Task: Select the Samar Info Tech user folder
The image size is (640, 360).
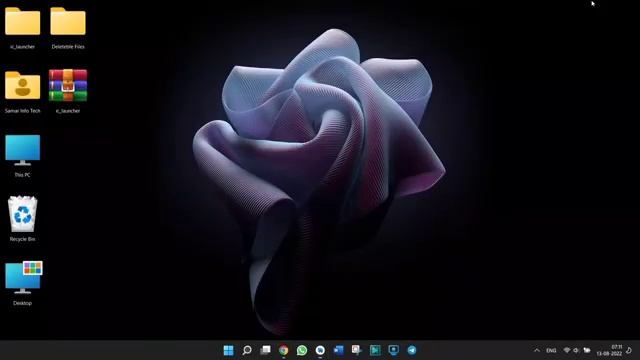Action: click(22, 85)
